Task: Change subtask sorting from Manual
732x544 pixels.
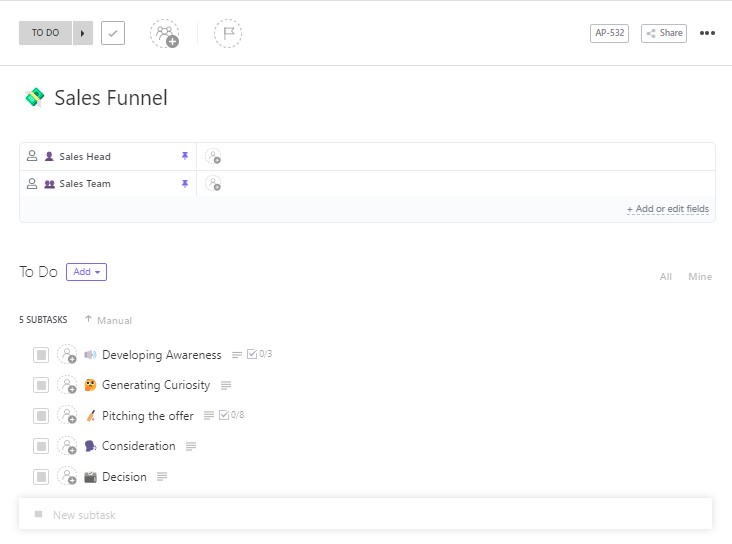Action: click(x=108, y=320)
